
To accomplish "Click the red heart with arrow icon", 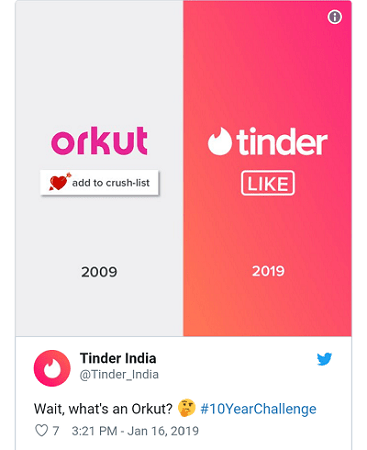I will click(60, 182).
